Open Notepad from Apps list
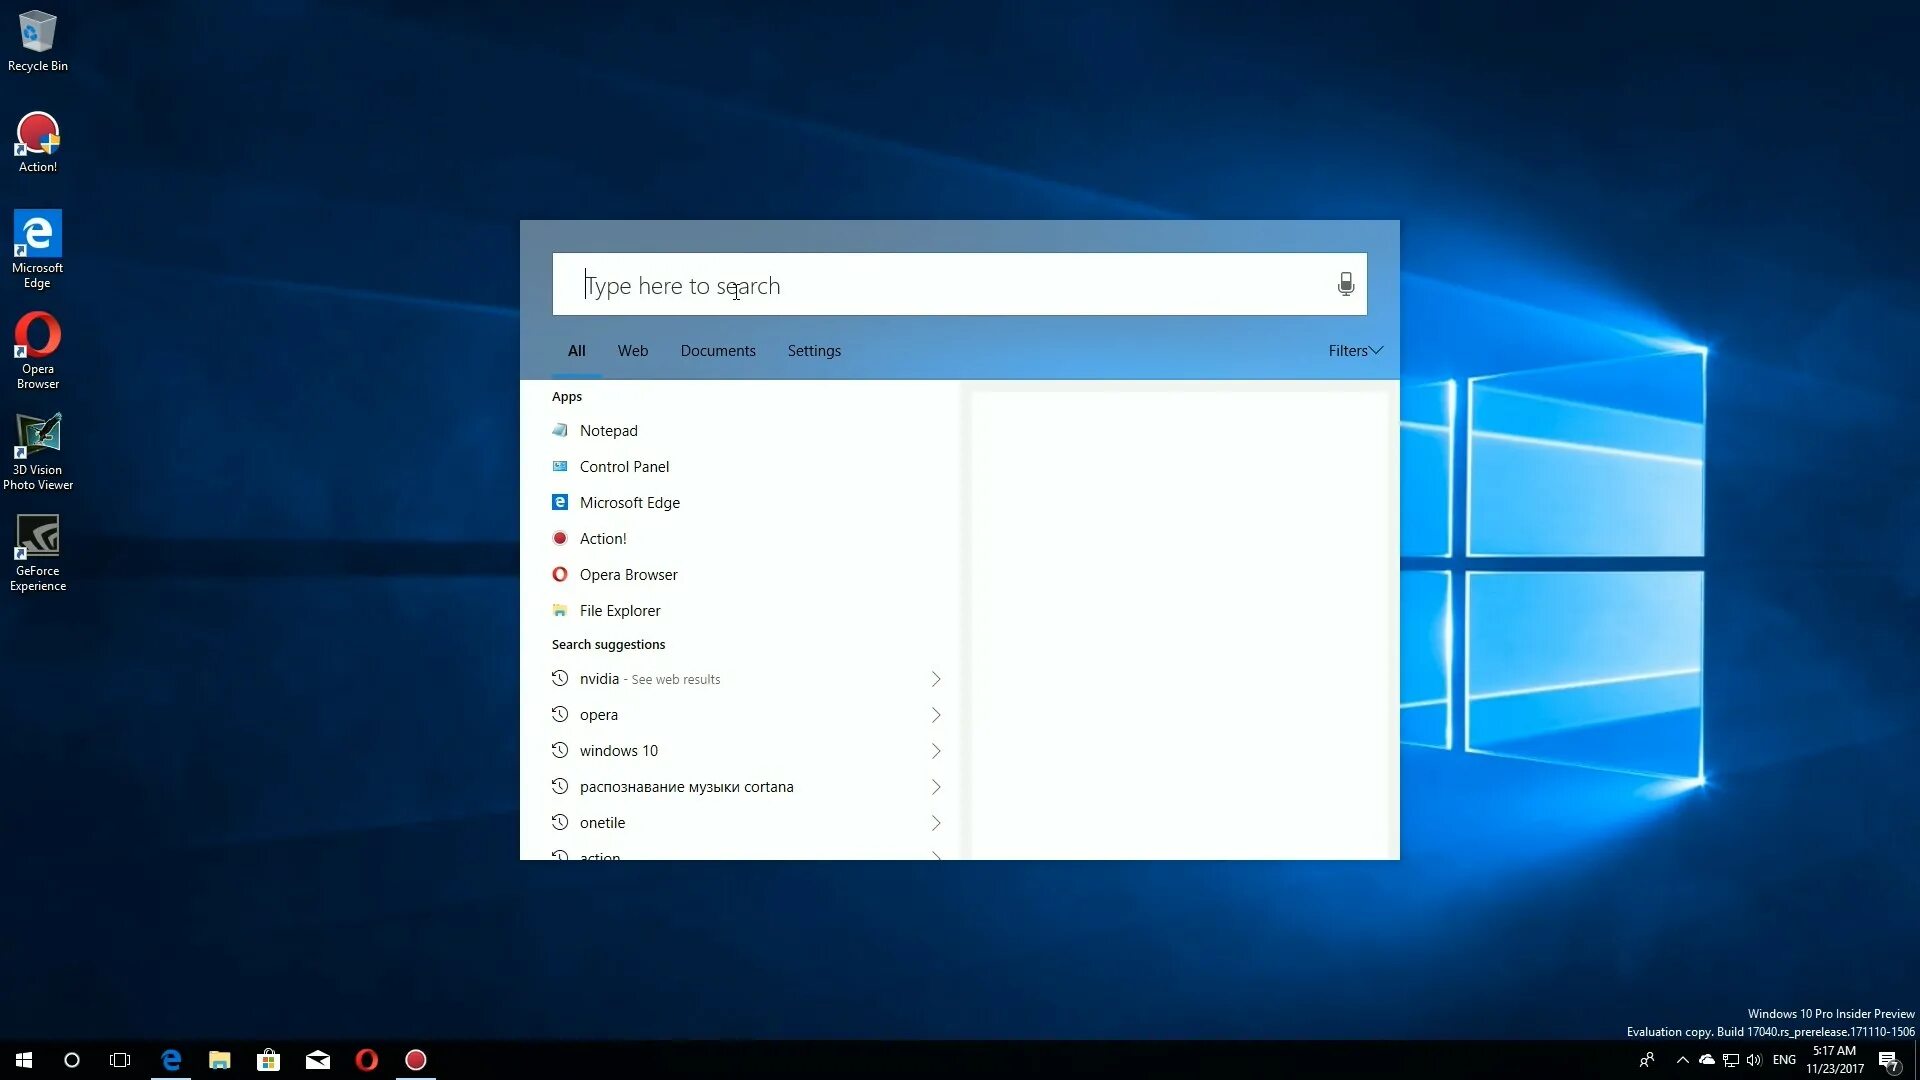This screenshot has width=1920, height=1080. coord(608,431)
